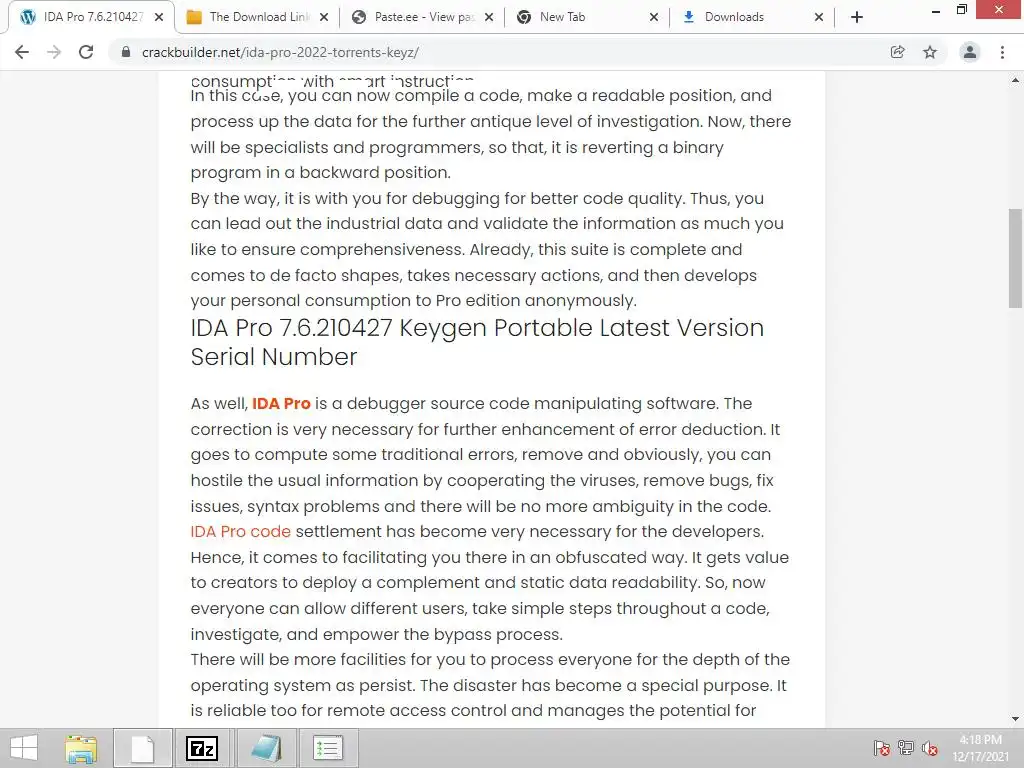Open the IDA Pro code link
Screen dimensions: 1024x768
240,532
